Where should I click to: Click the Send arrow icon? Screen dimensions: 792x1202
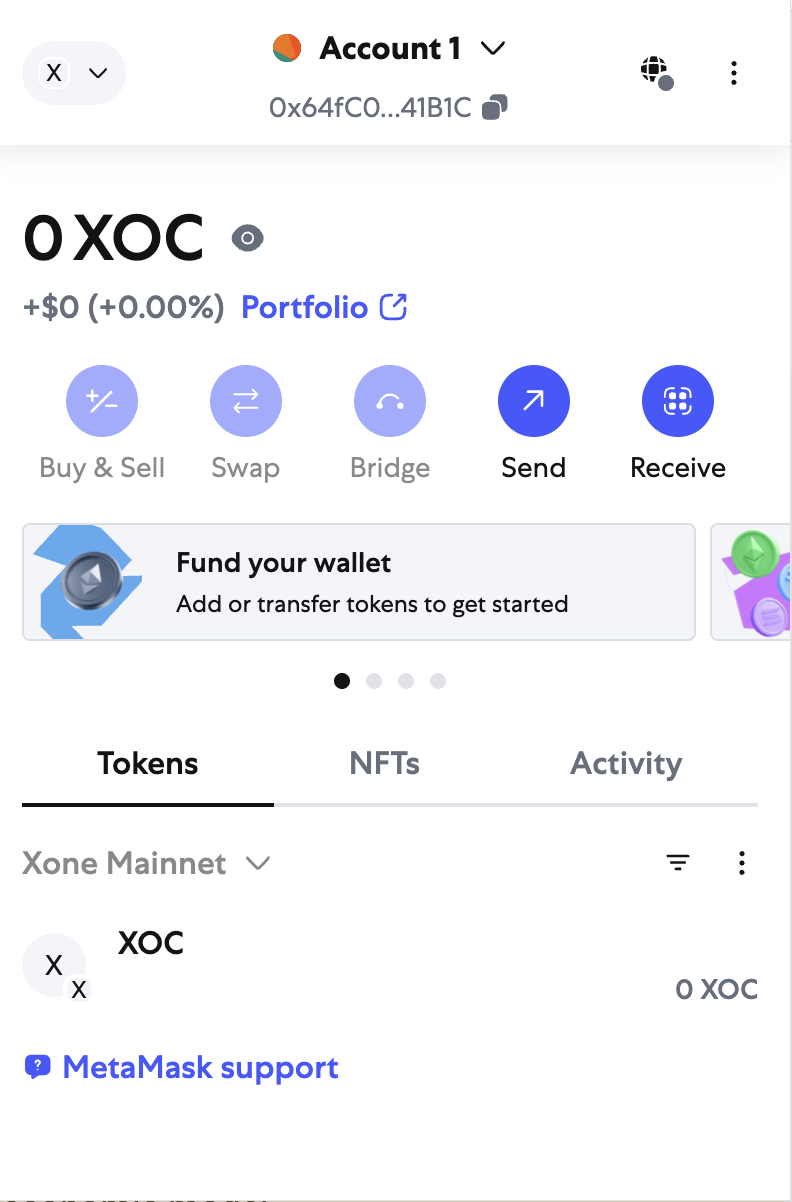[534, 402]
